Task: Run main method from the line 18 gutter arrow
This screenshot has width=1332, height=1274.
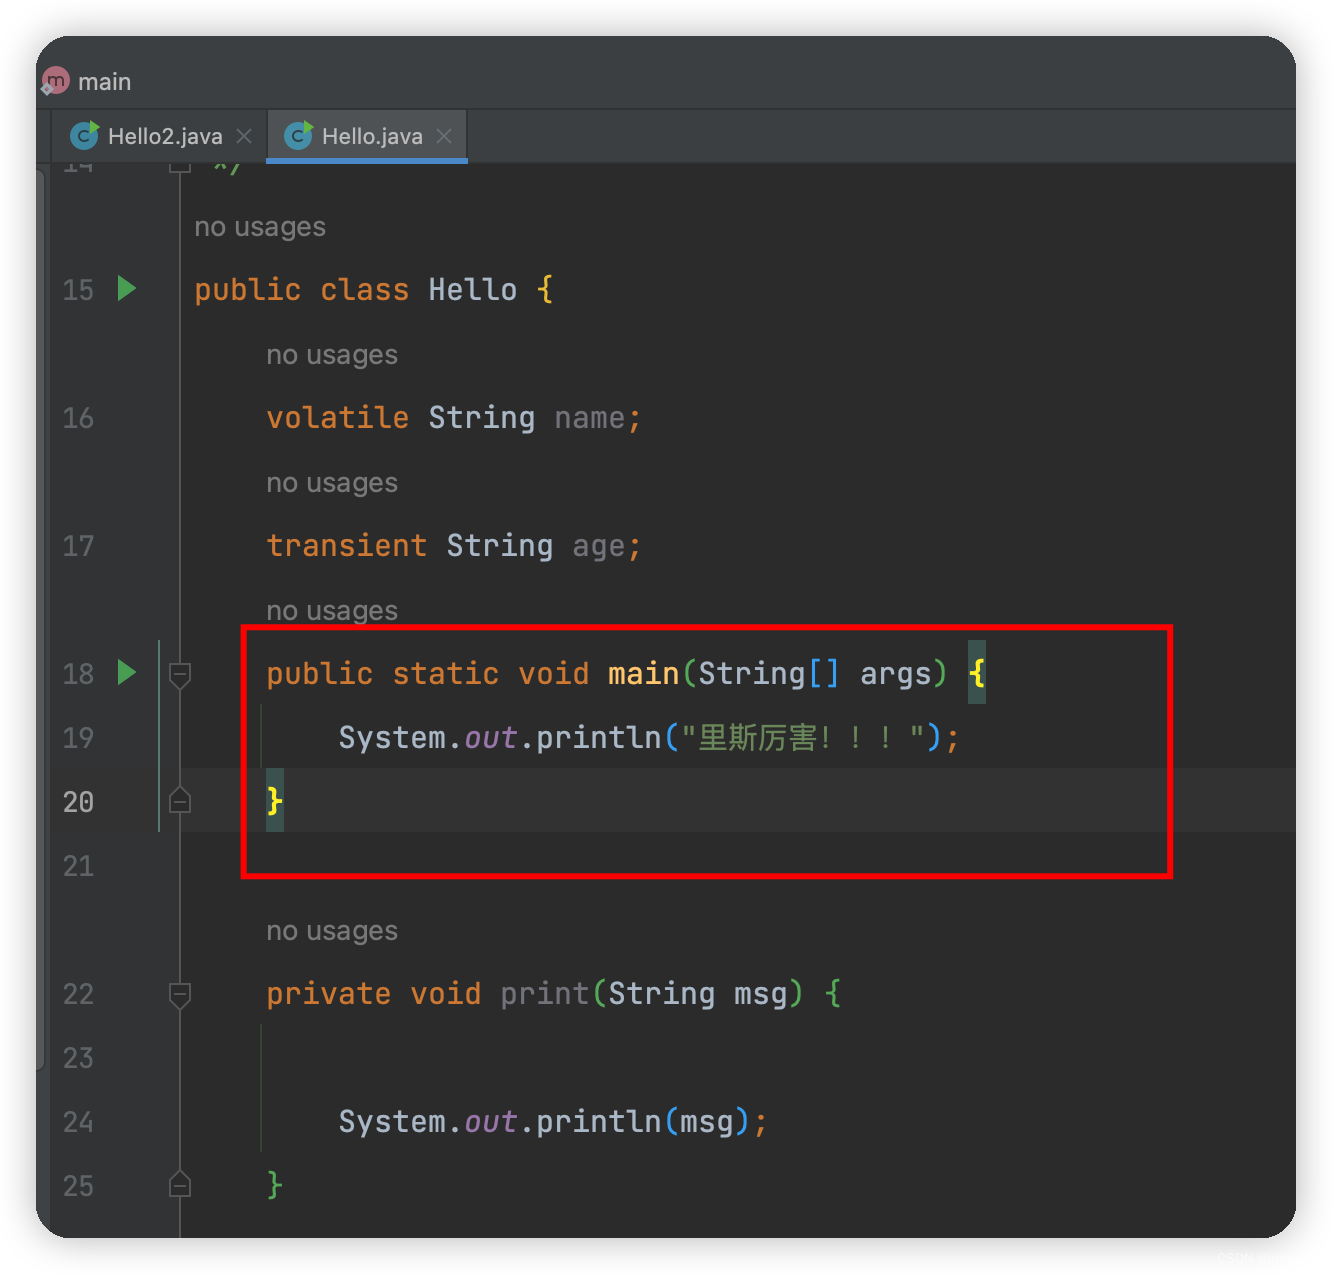Action: (127, 672)
